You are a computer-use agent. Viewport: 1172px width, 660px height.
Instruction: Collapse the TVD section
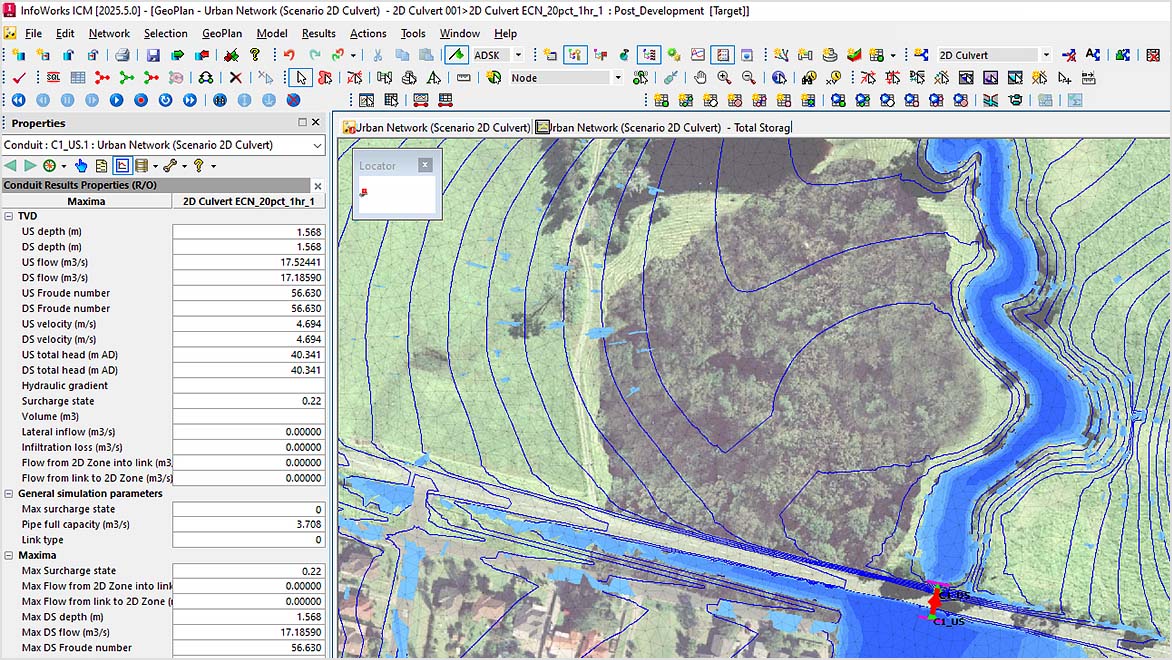9,217
